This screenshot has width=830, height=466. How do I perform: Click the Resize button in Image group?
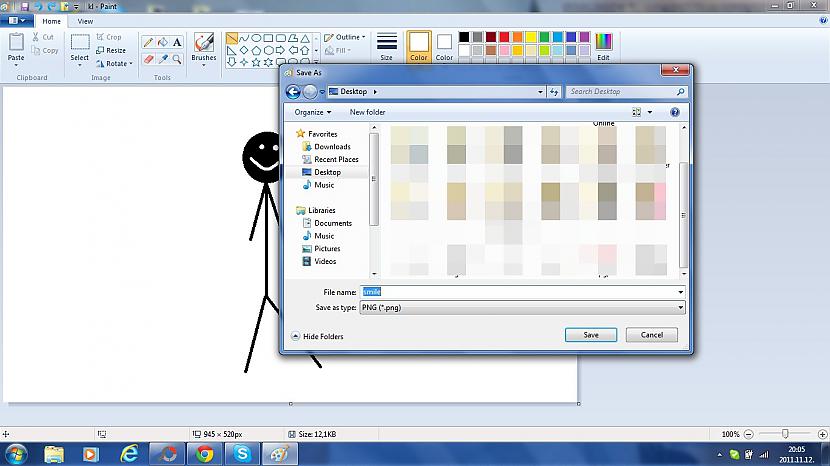coord(111,50)
